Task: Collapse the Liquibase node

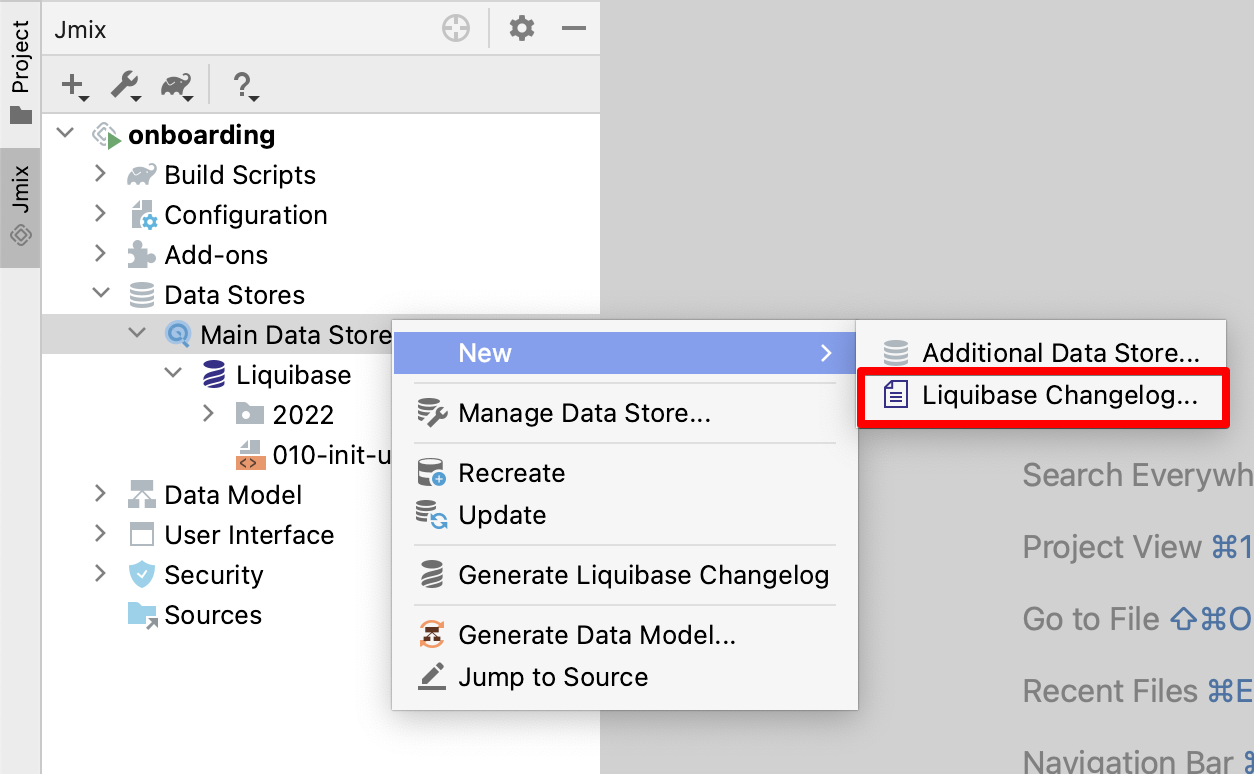Action: [x=174, y=373]
